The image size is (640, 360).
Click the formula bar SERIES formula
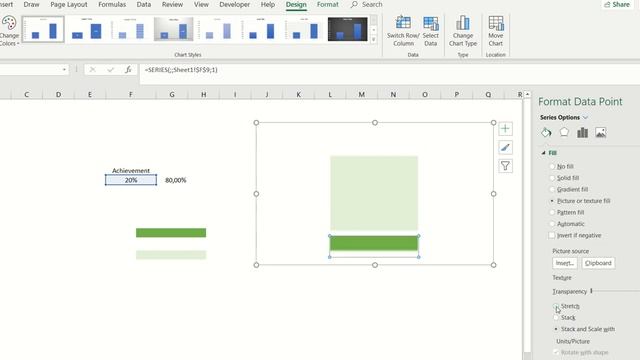tap(181, 70)
